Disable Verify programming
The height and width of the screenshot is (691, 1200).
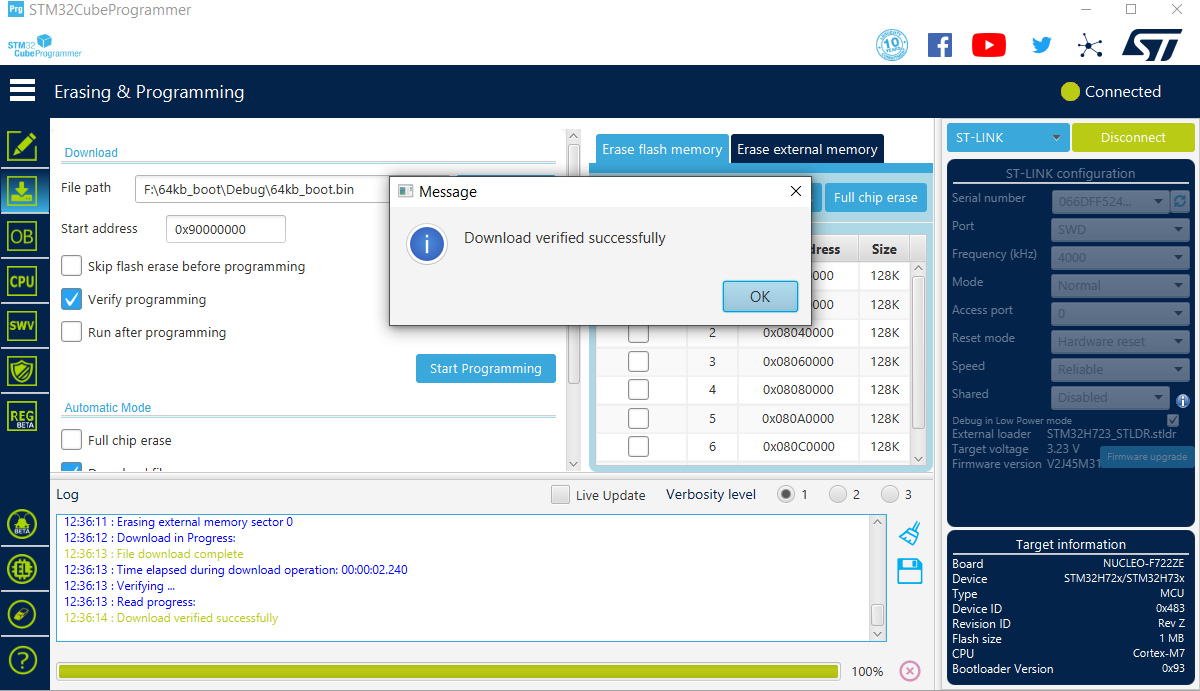coord(69,299)
